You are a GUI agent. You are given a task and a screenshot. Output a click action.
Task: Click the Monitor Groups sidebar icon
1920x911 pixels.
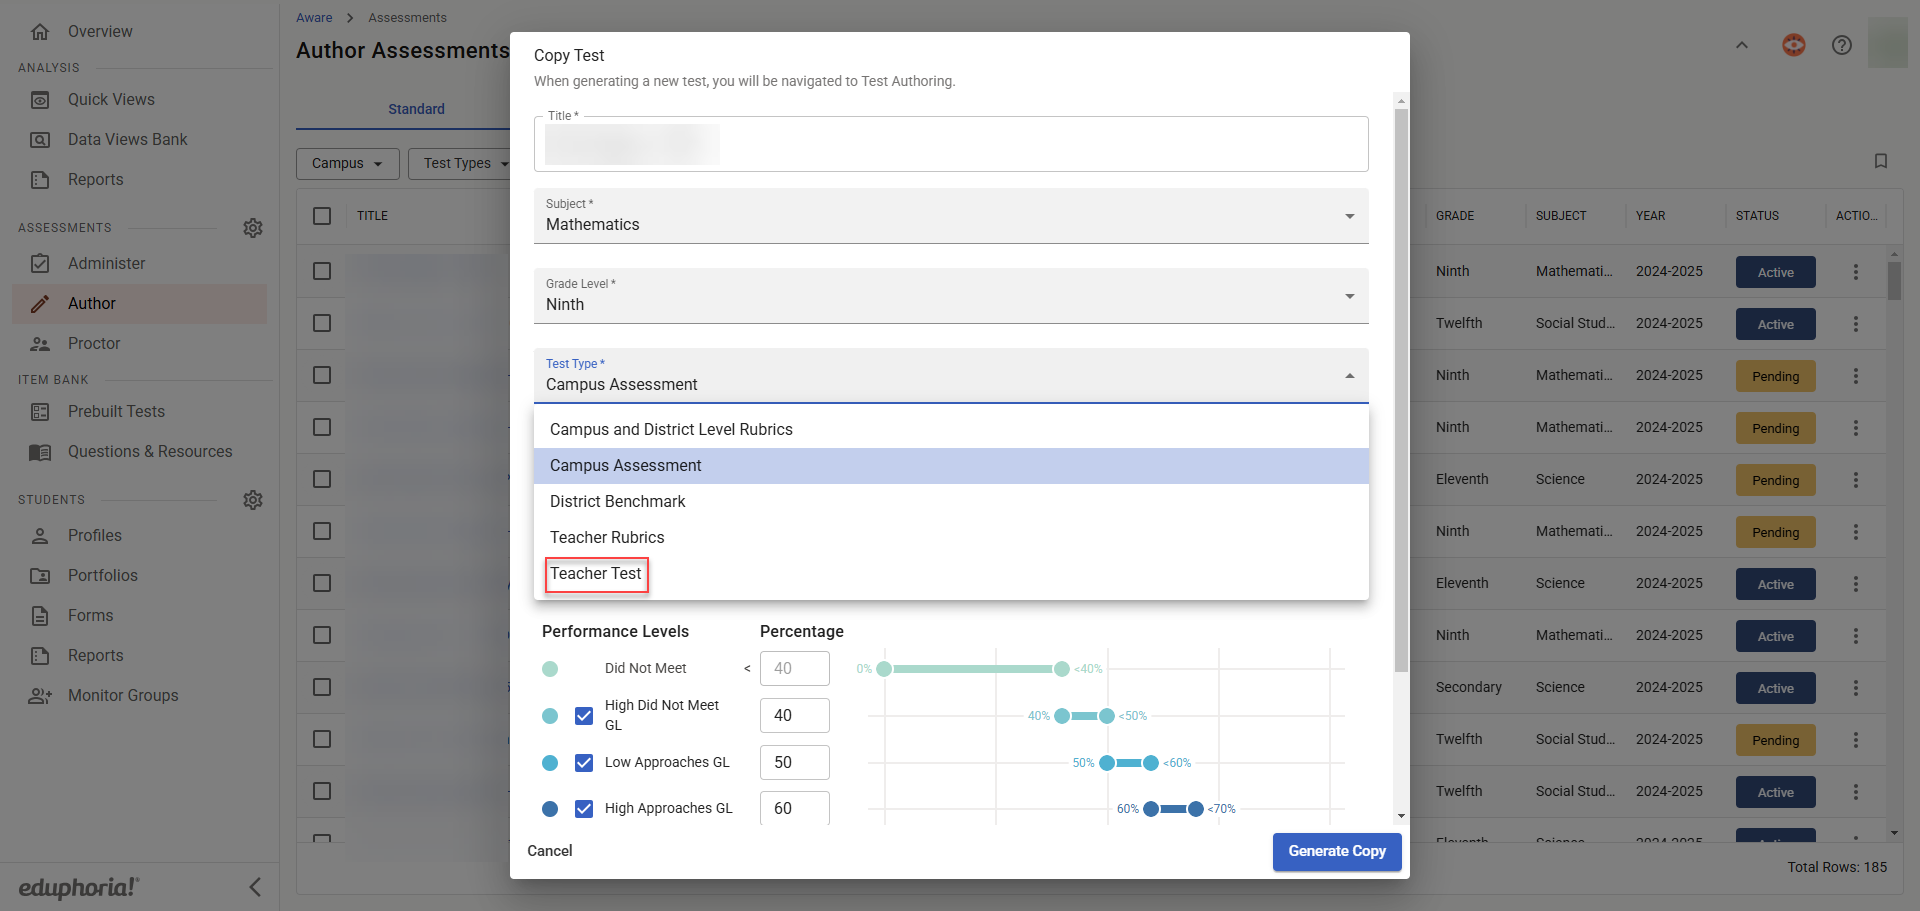coord(40,696)
